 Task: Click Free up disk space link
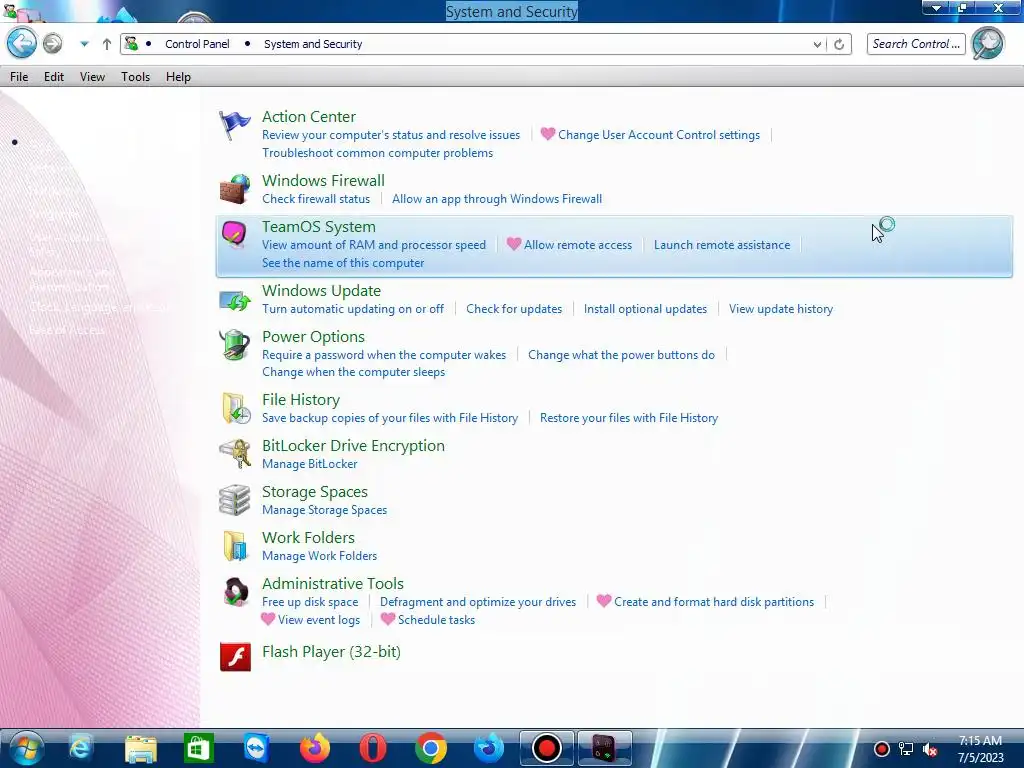coord(310,602)
